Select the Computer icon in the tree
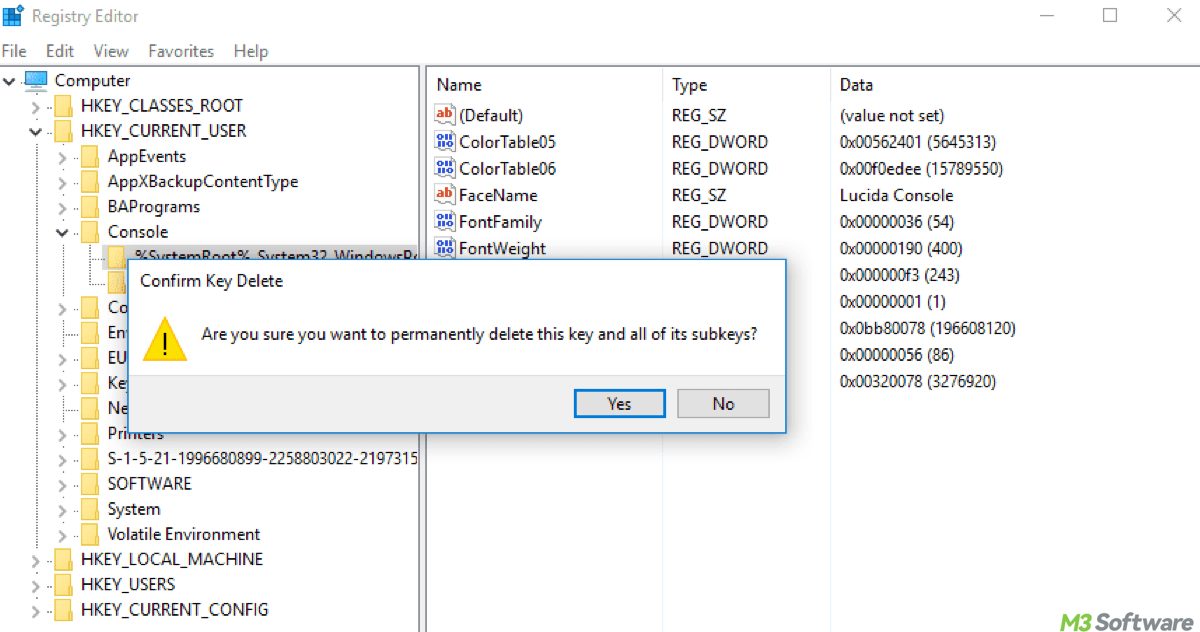The height and width of the screenshot is (632, 1200). (36, 80)
